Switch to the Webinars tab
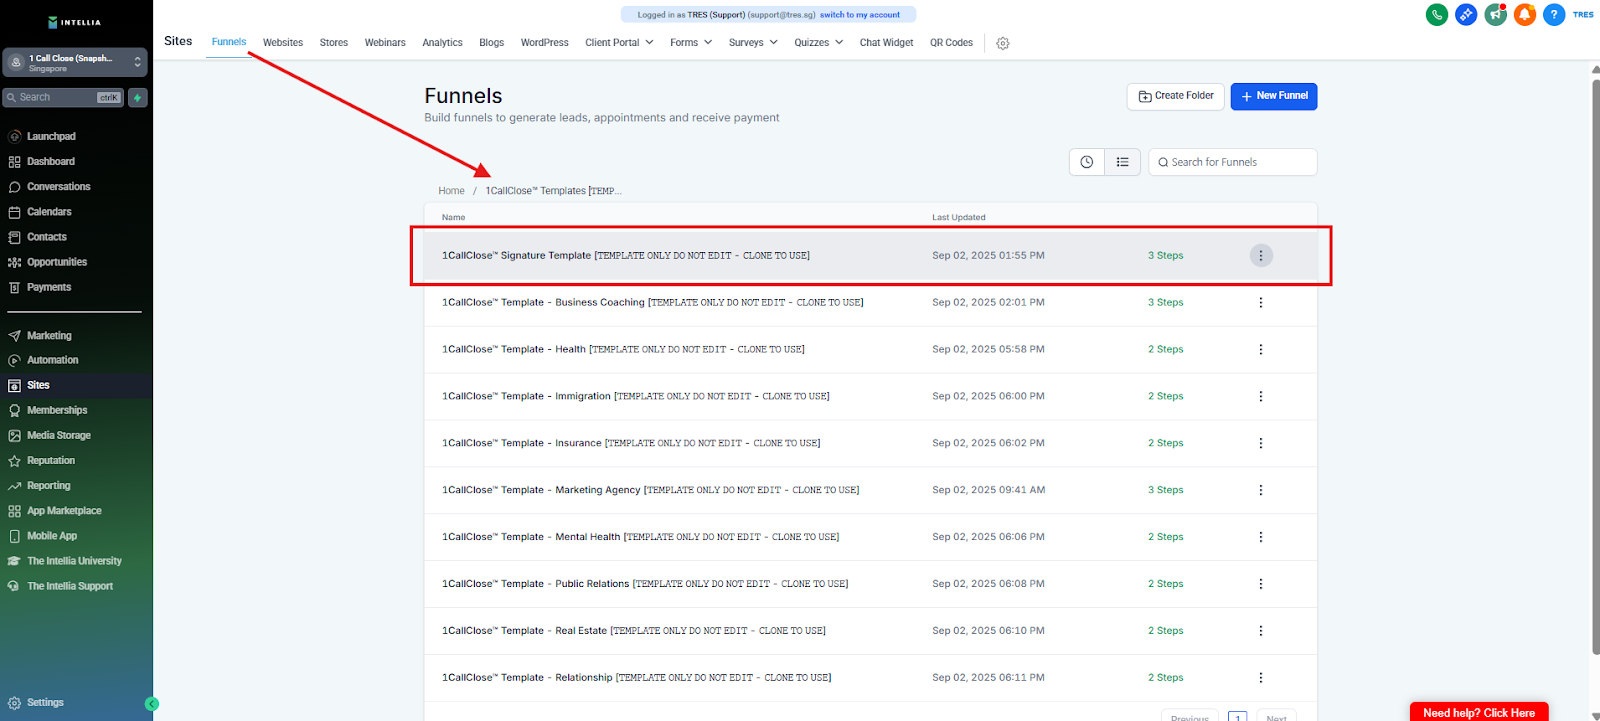1600x721 pixels. [385, 43]
